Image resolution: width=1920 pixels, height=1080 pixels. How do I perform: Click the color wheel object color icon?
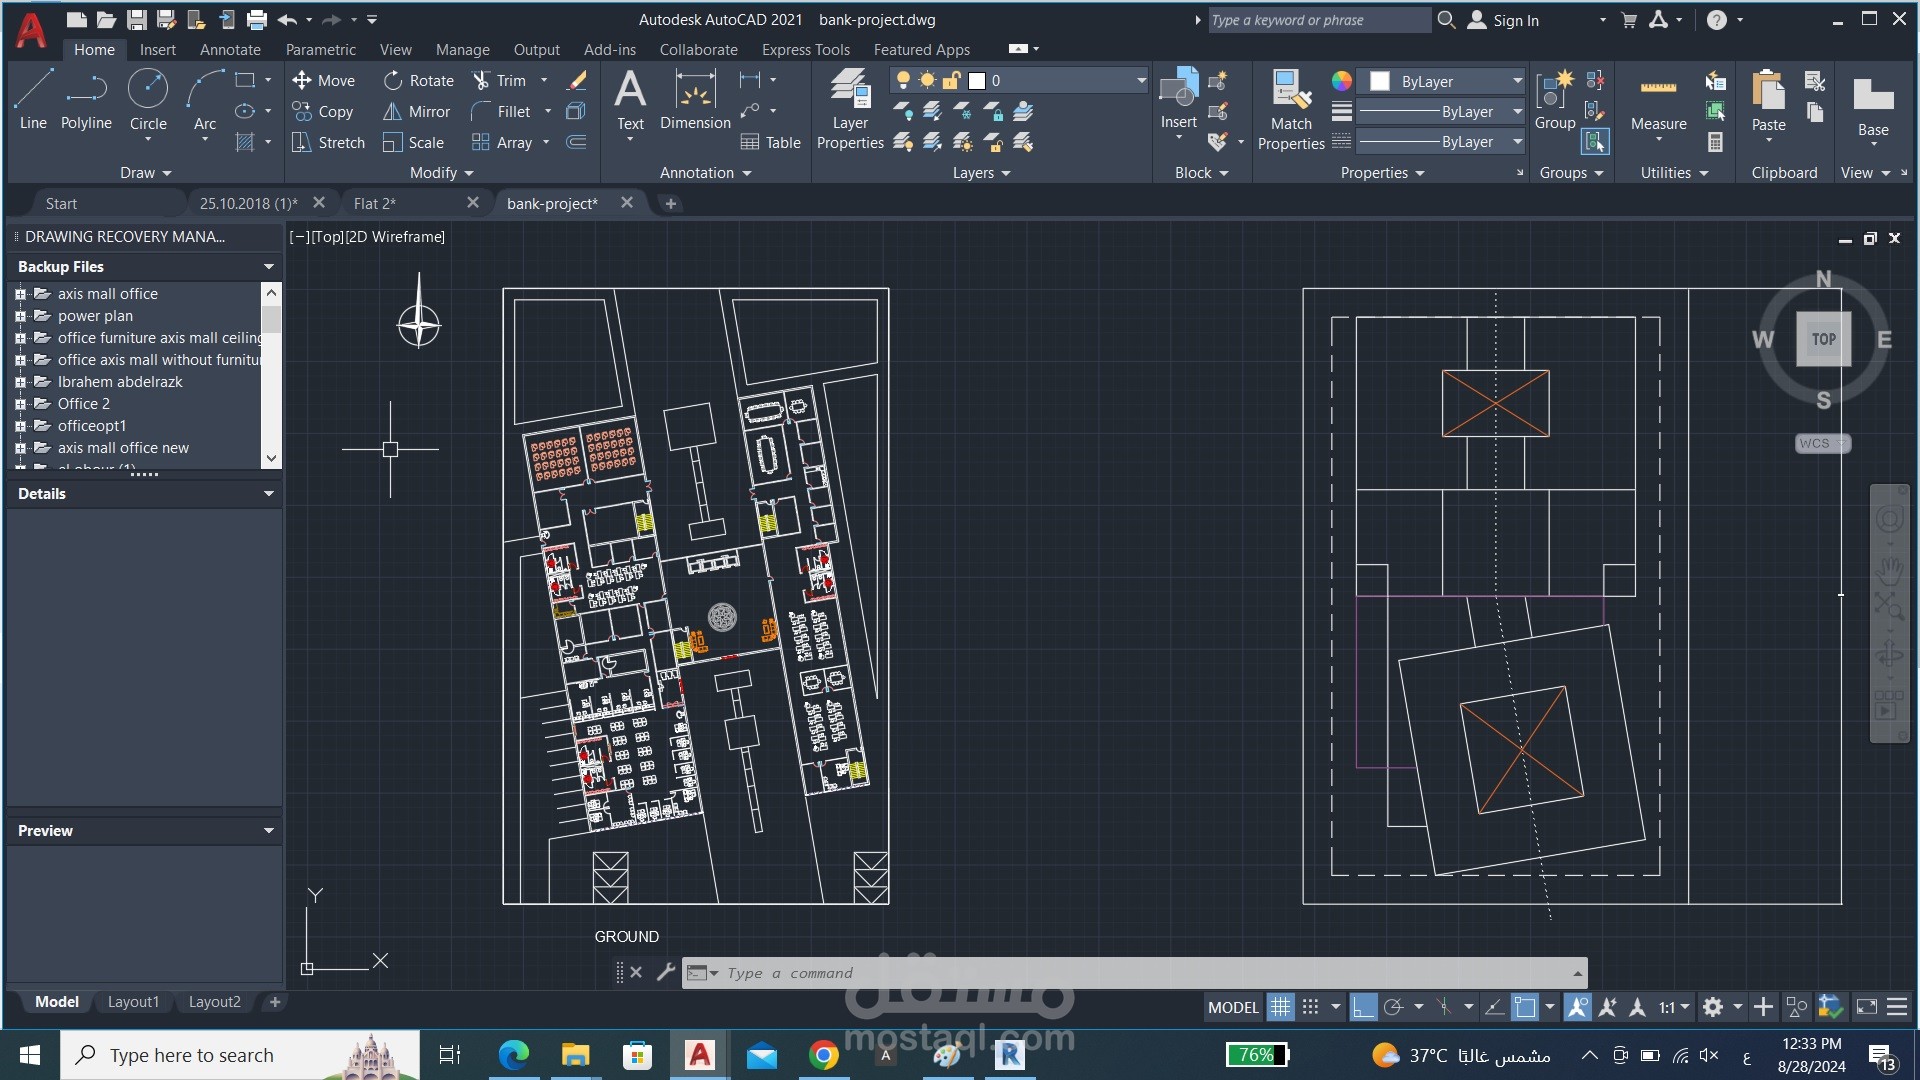click(x=1341, y=81)
